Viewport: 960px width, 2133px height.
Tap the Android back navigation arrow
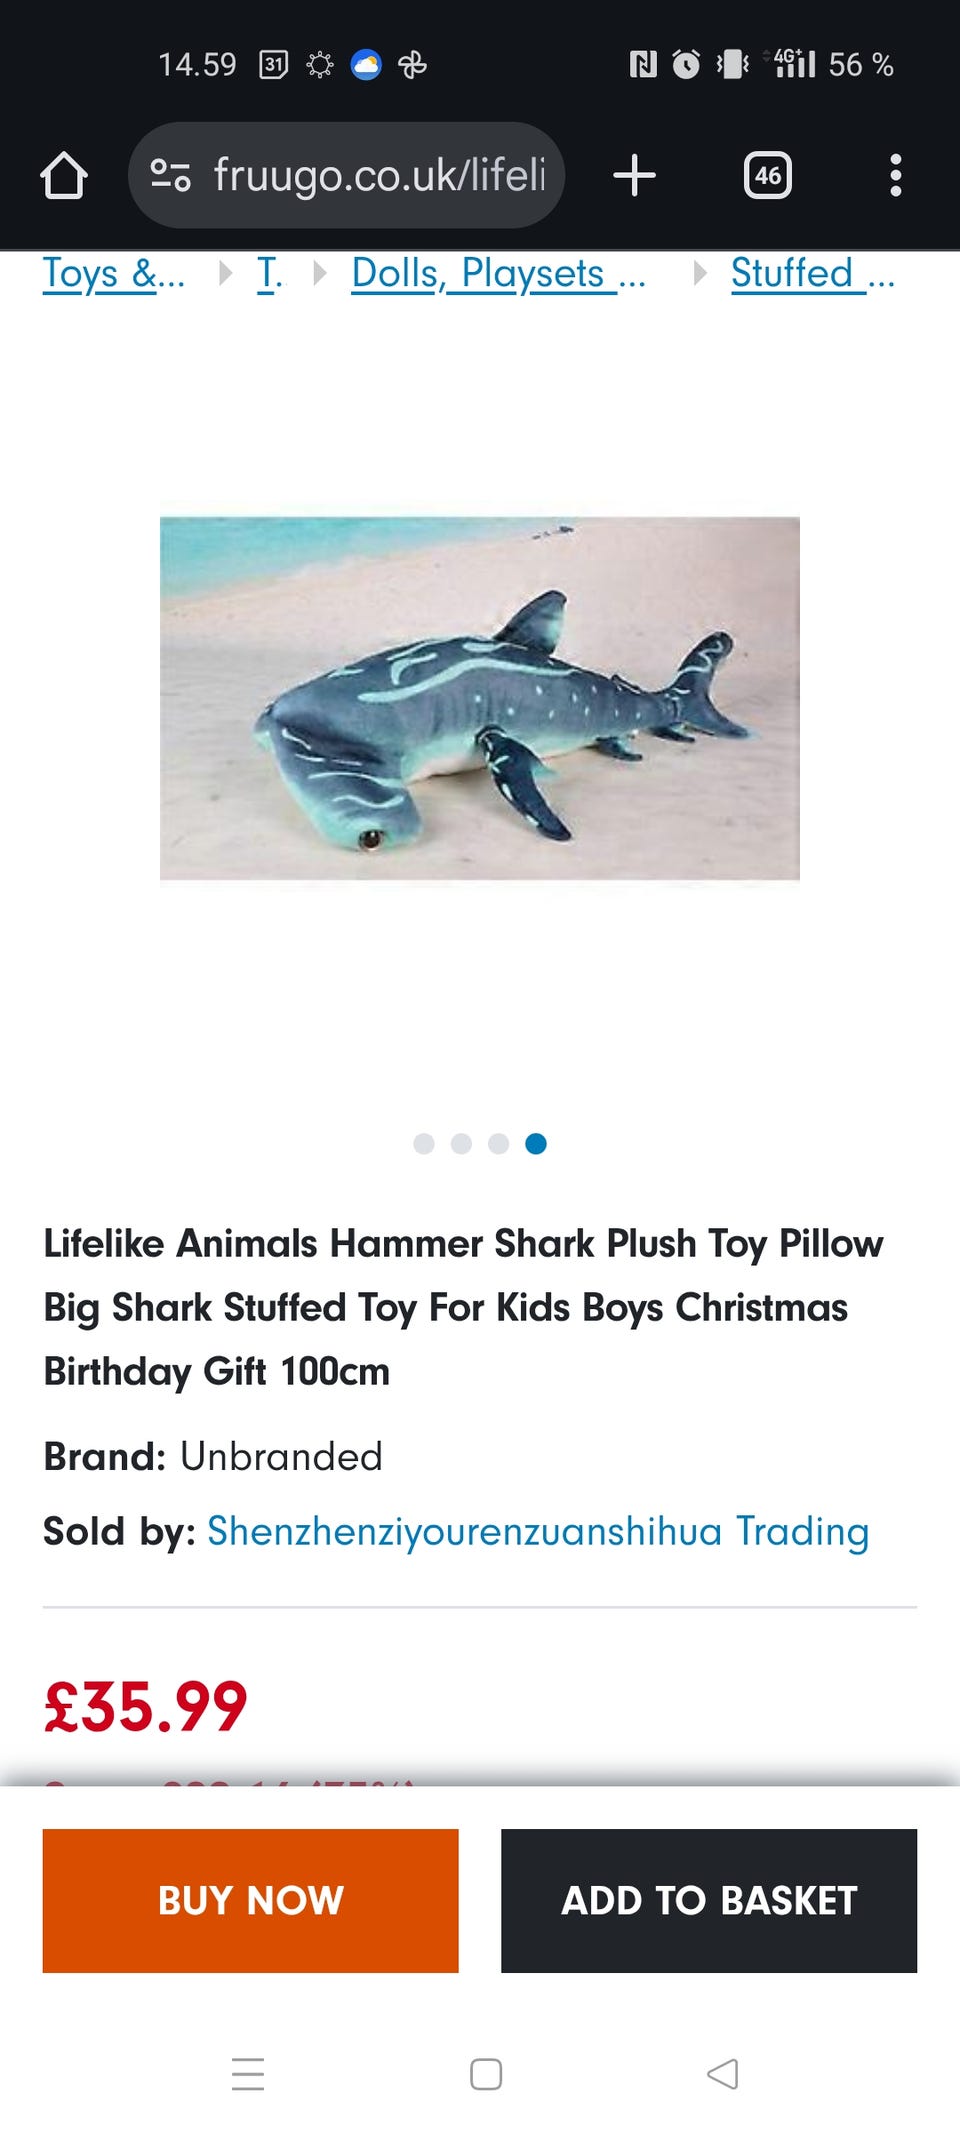point(722,2074)
